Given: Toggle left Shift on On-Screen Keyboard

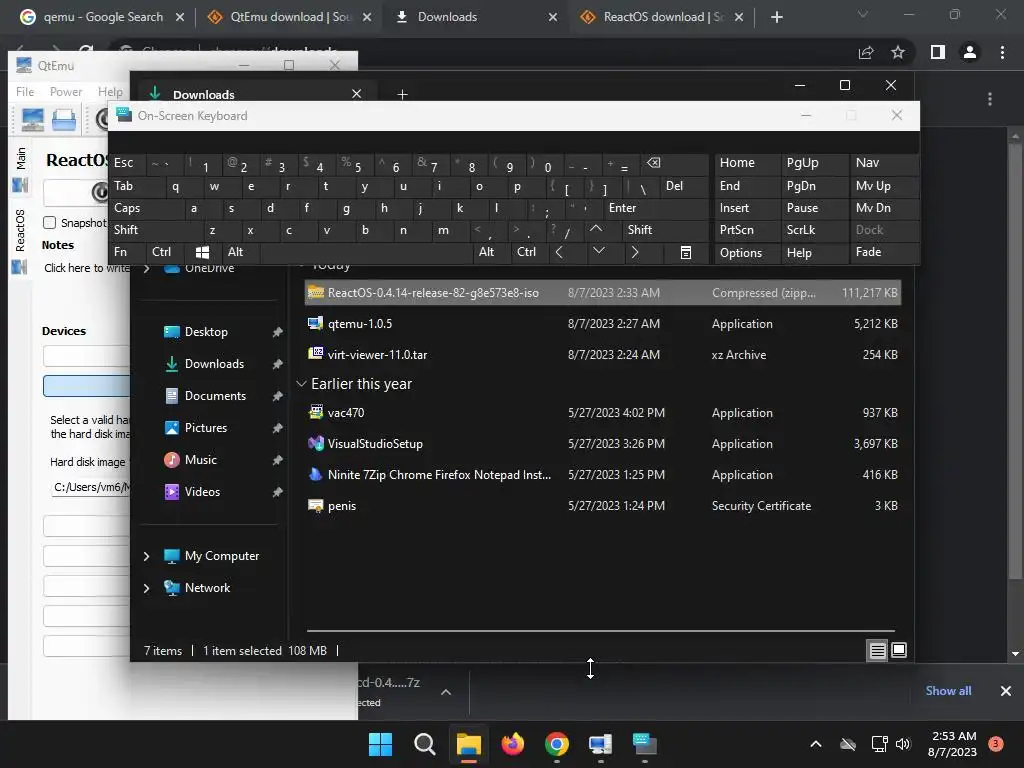Looking at the screenshot, I should 153,230.
